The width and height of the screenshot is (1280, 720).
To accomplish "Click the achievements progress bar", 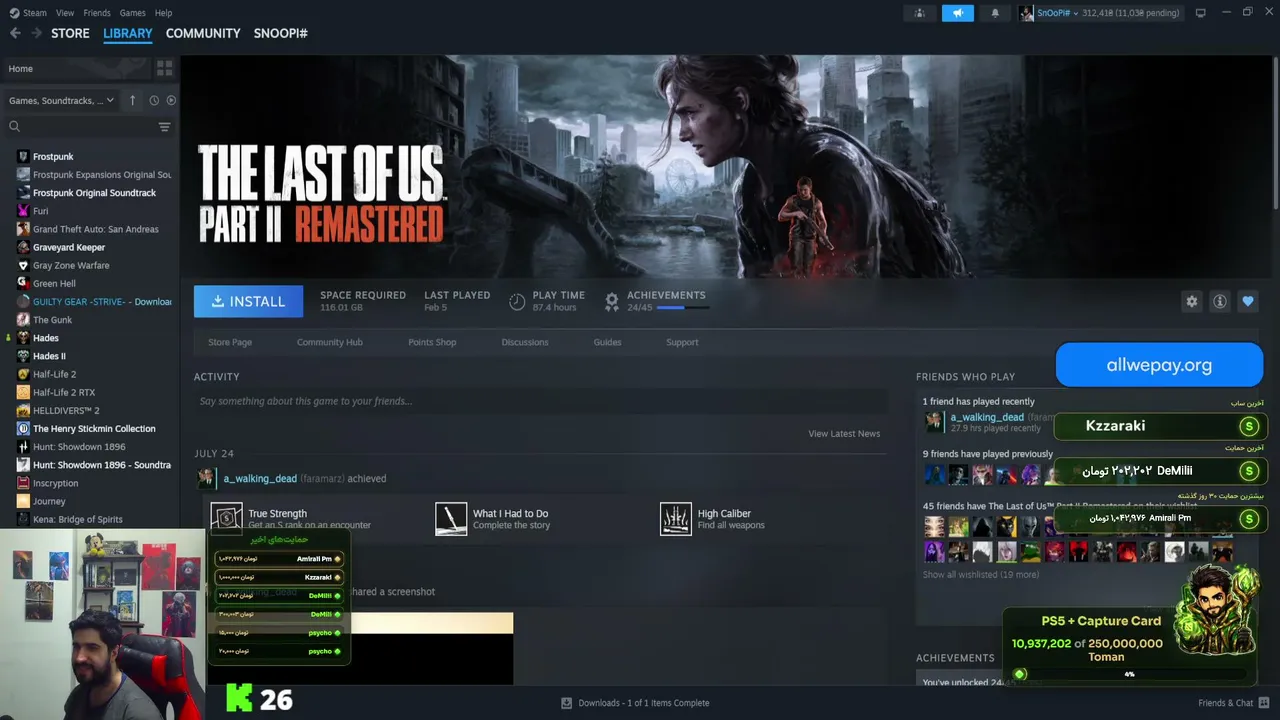I will pyautogui.click(x=683, y=308).
